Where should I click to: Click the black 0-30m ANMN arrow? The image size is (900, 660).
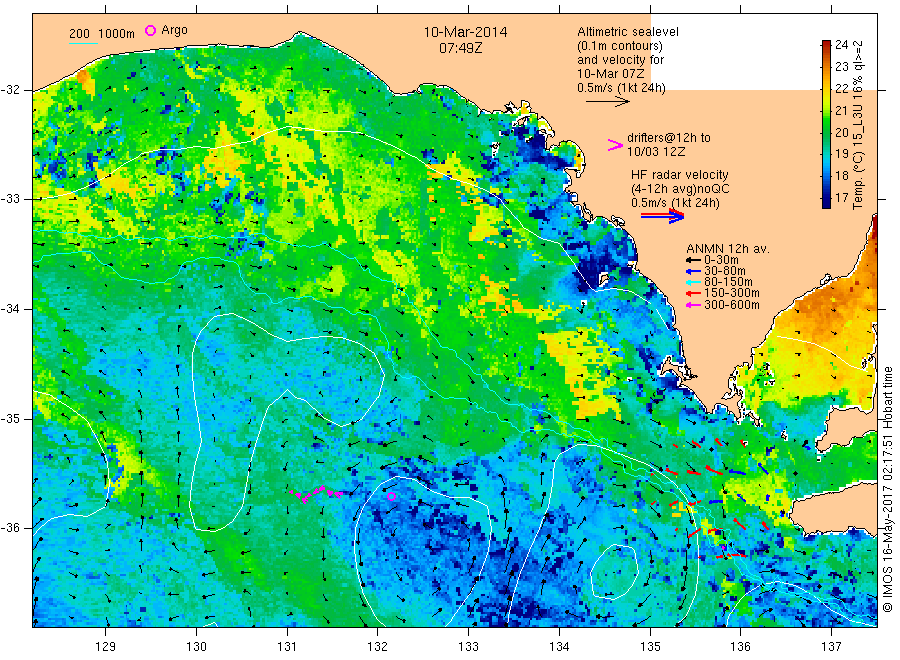pos(693,260)
